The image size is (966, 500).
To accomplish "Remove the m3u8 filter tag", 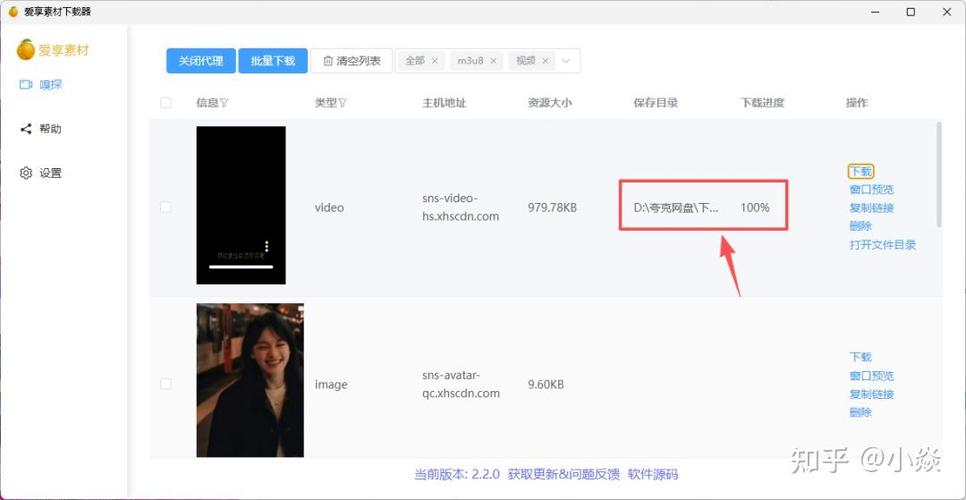I will [x=493, y=61].
